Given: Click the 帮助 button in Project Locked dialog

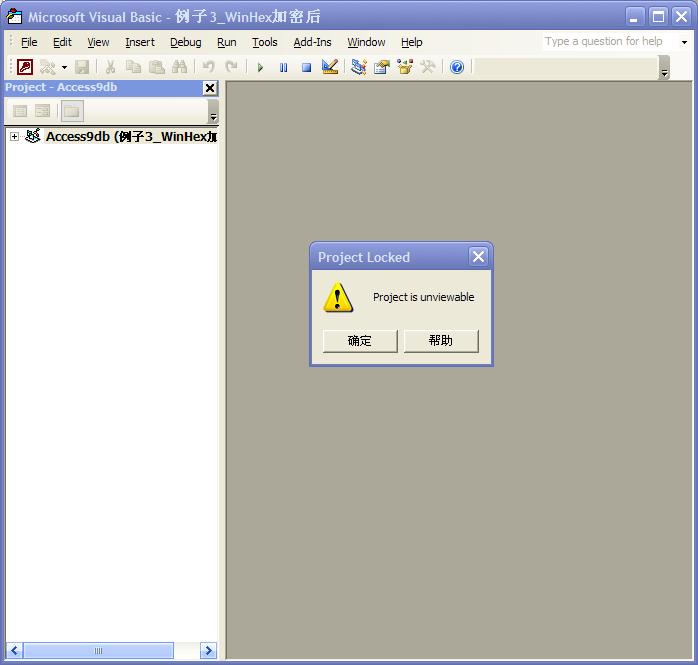Looking at the screenshot, I should point(441,341).
